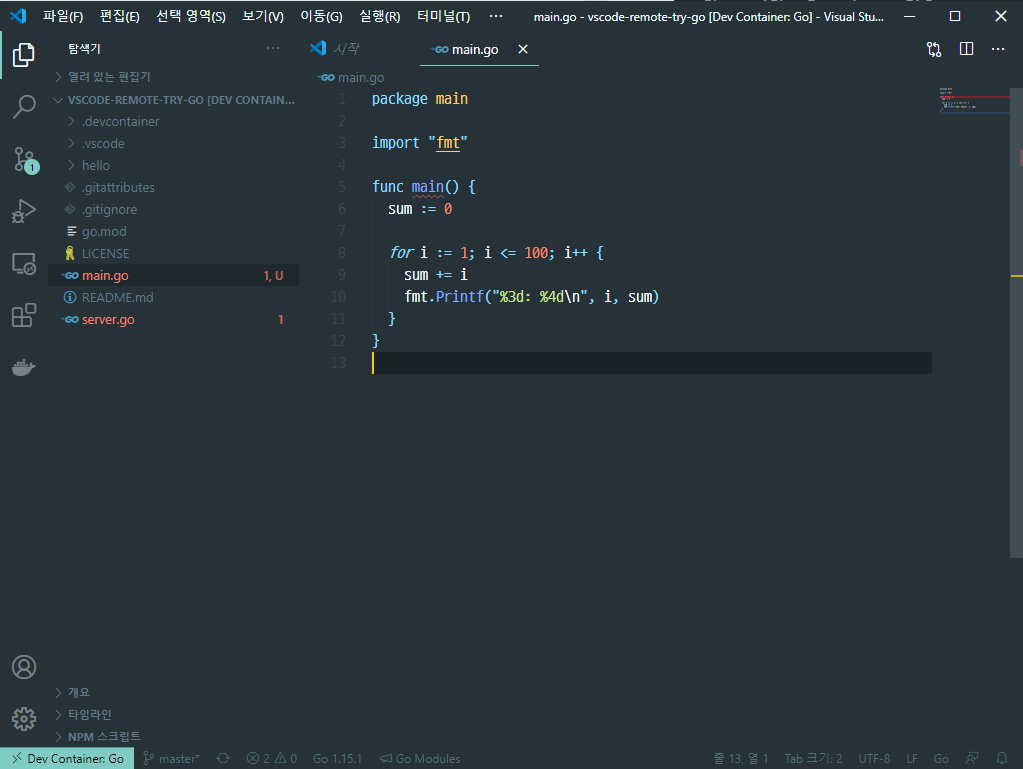Image resolution: width=1023 pixels, height=769 pixels.
Task: Open Explorer panel more actions ellipsis
Action: point(273,48)
